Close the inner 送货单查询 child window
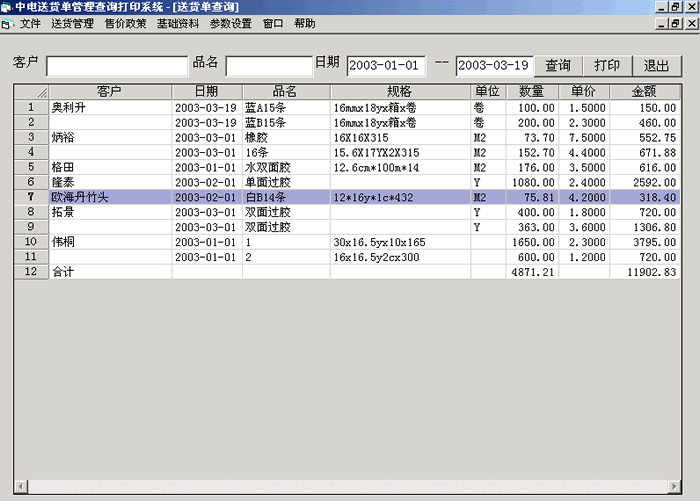 coord(692,23)
